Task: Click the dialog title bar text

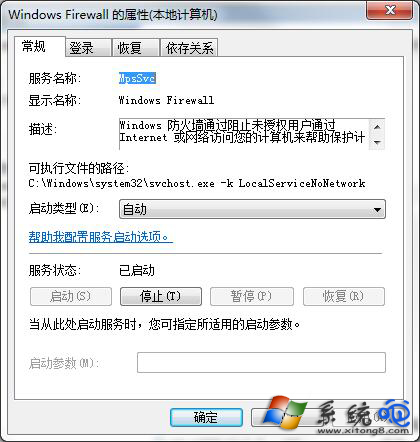Action: pos(113,15)
